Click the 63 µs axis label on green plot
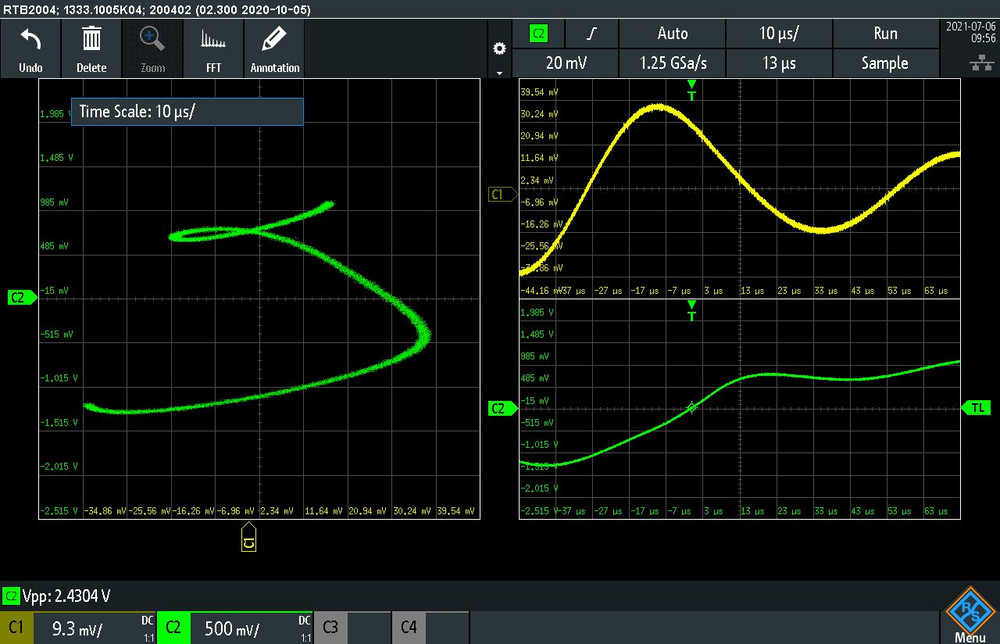Viewport: 1000px width, 644px height. tap(936, 511)
